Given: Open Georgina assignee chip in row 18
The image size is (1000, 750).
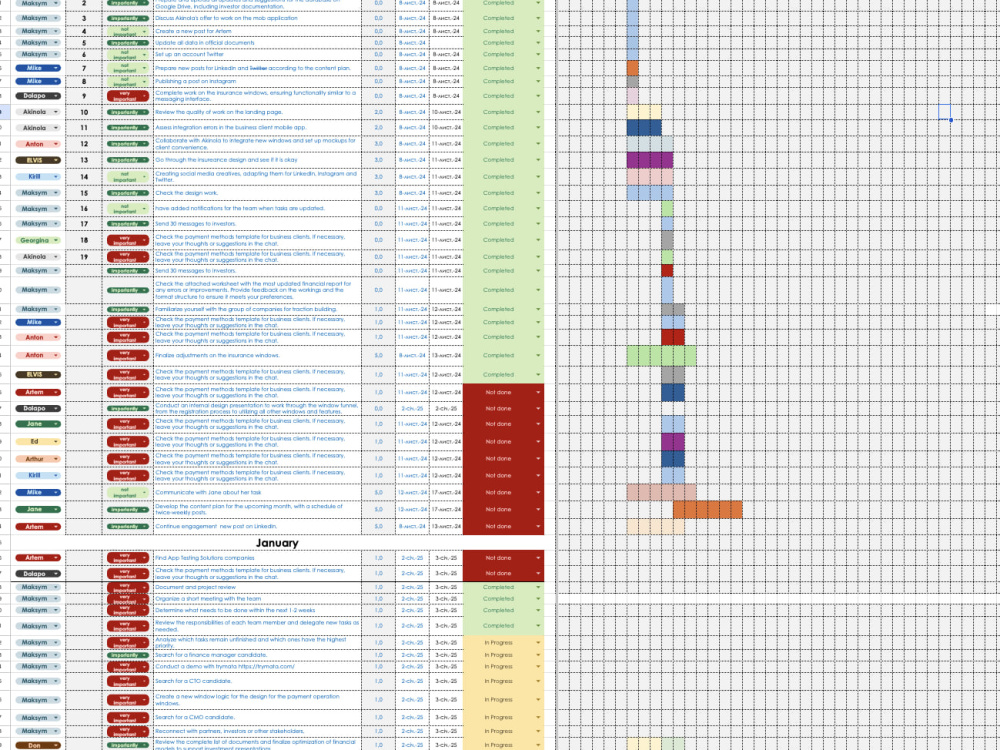Looking at the screenshot, I should point(38,240).
